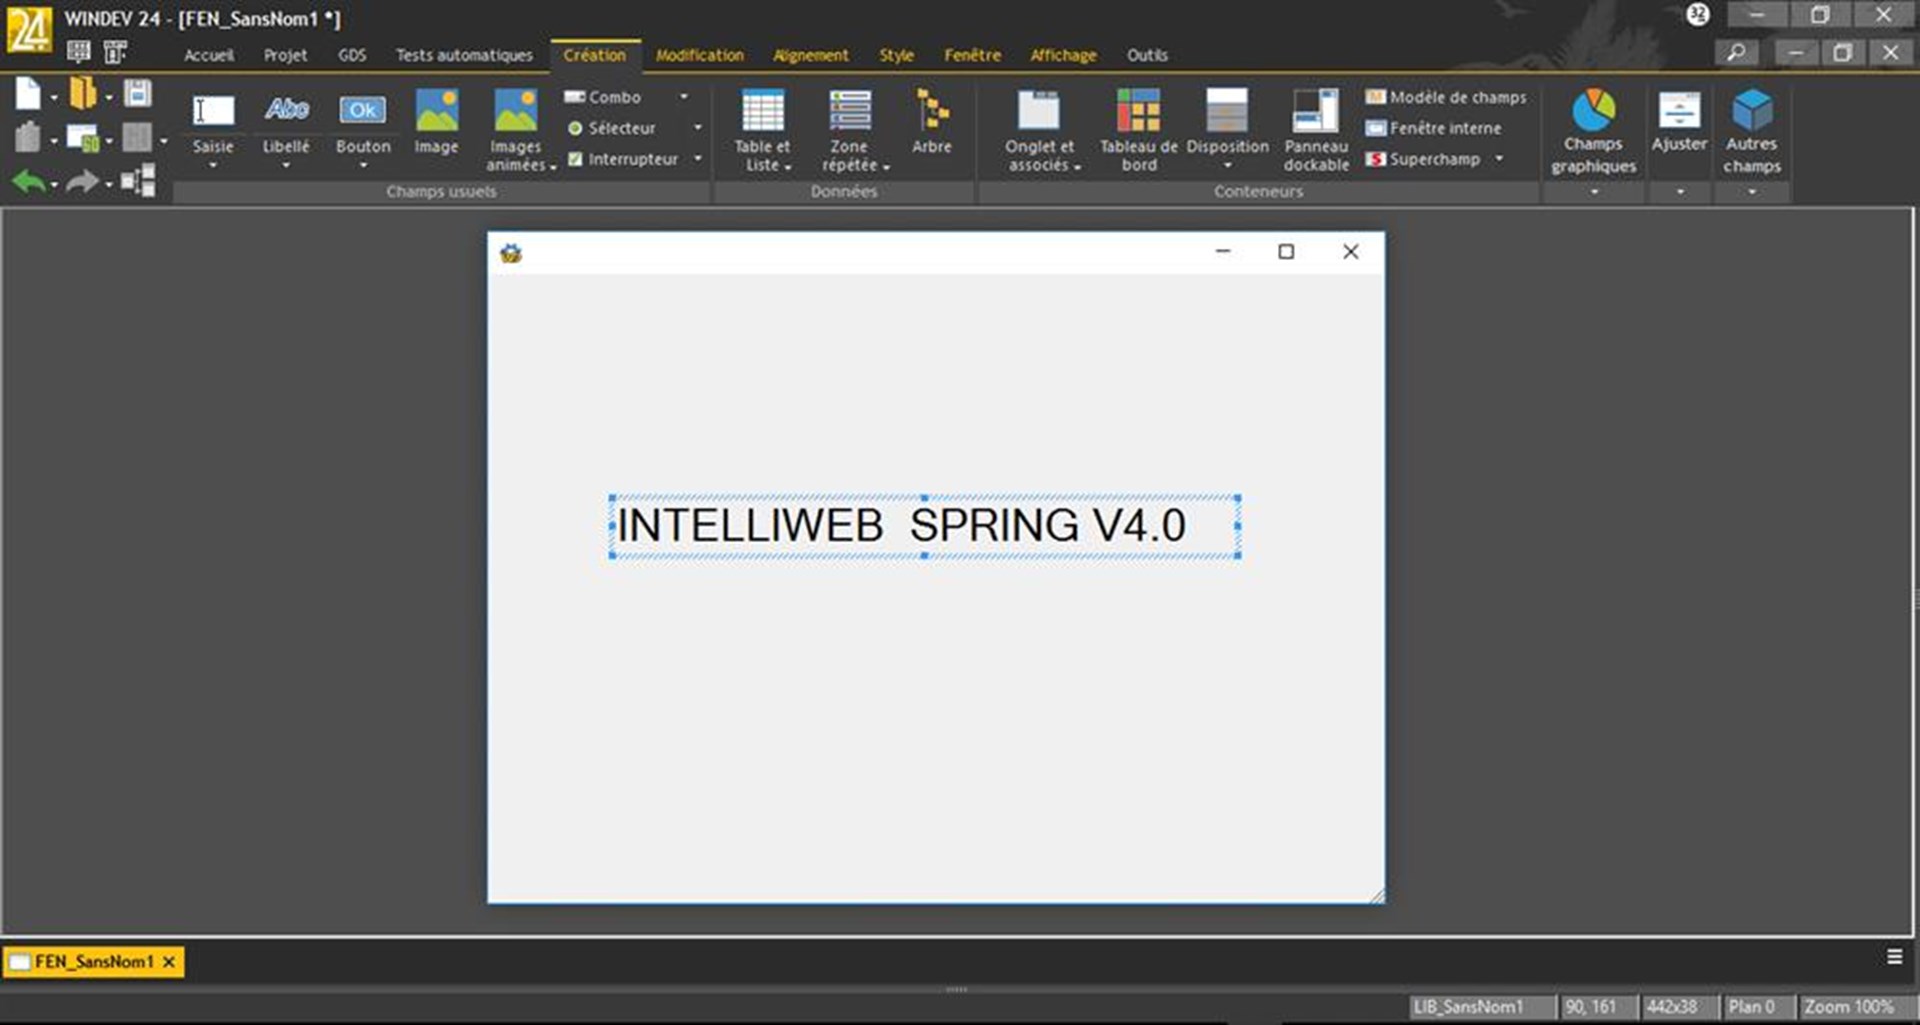Open the Style ribbon tab

point(896,55)
